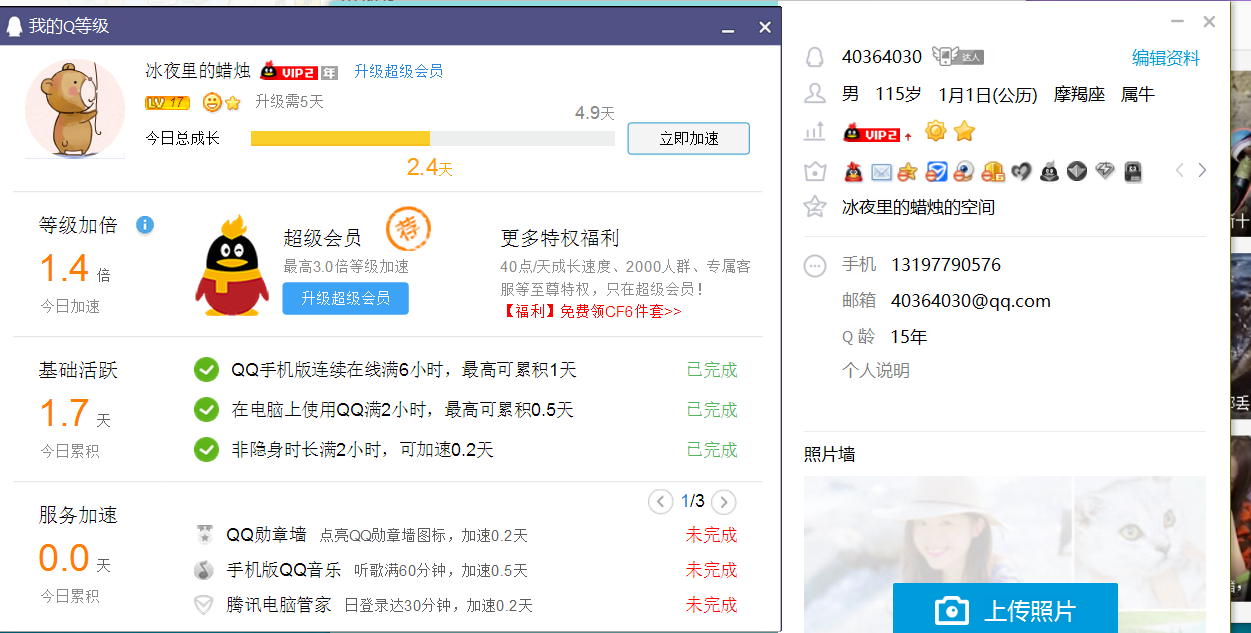Click the envelope mail icon in profile
Viewport: 1251px width, 633px height.
click(881, 171)
